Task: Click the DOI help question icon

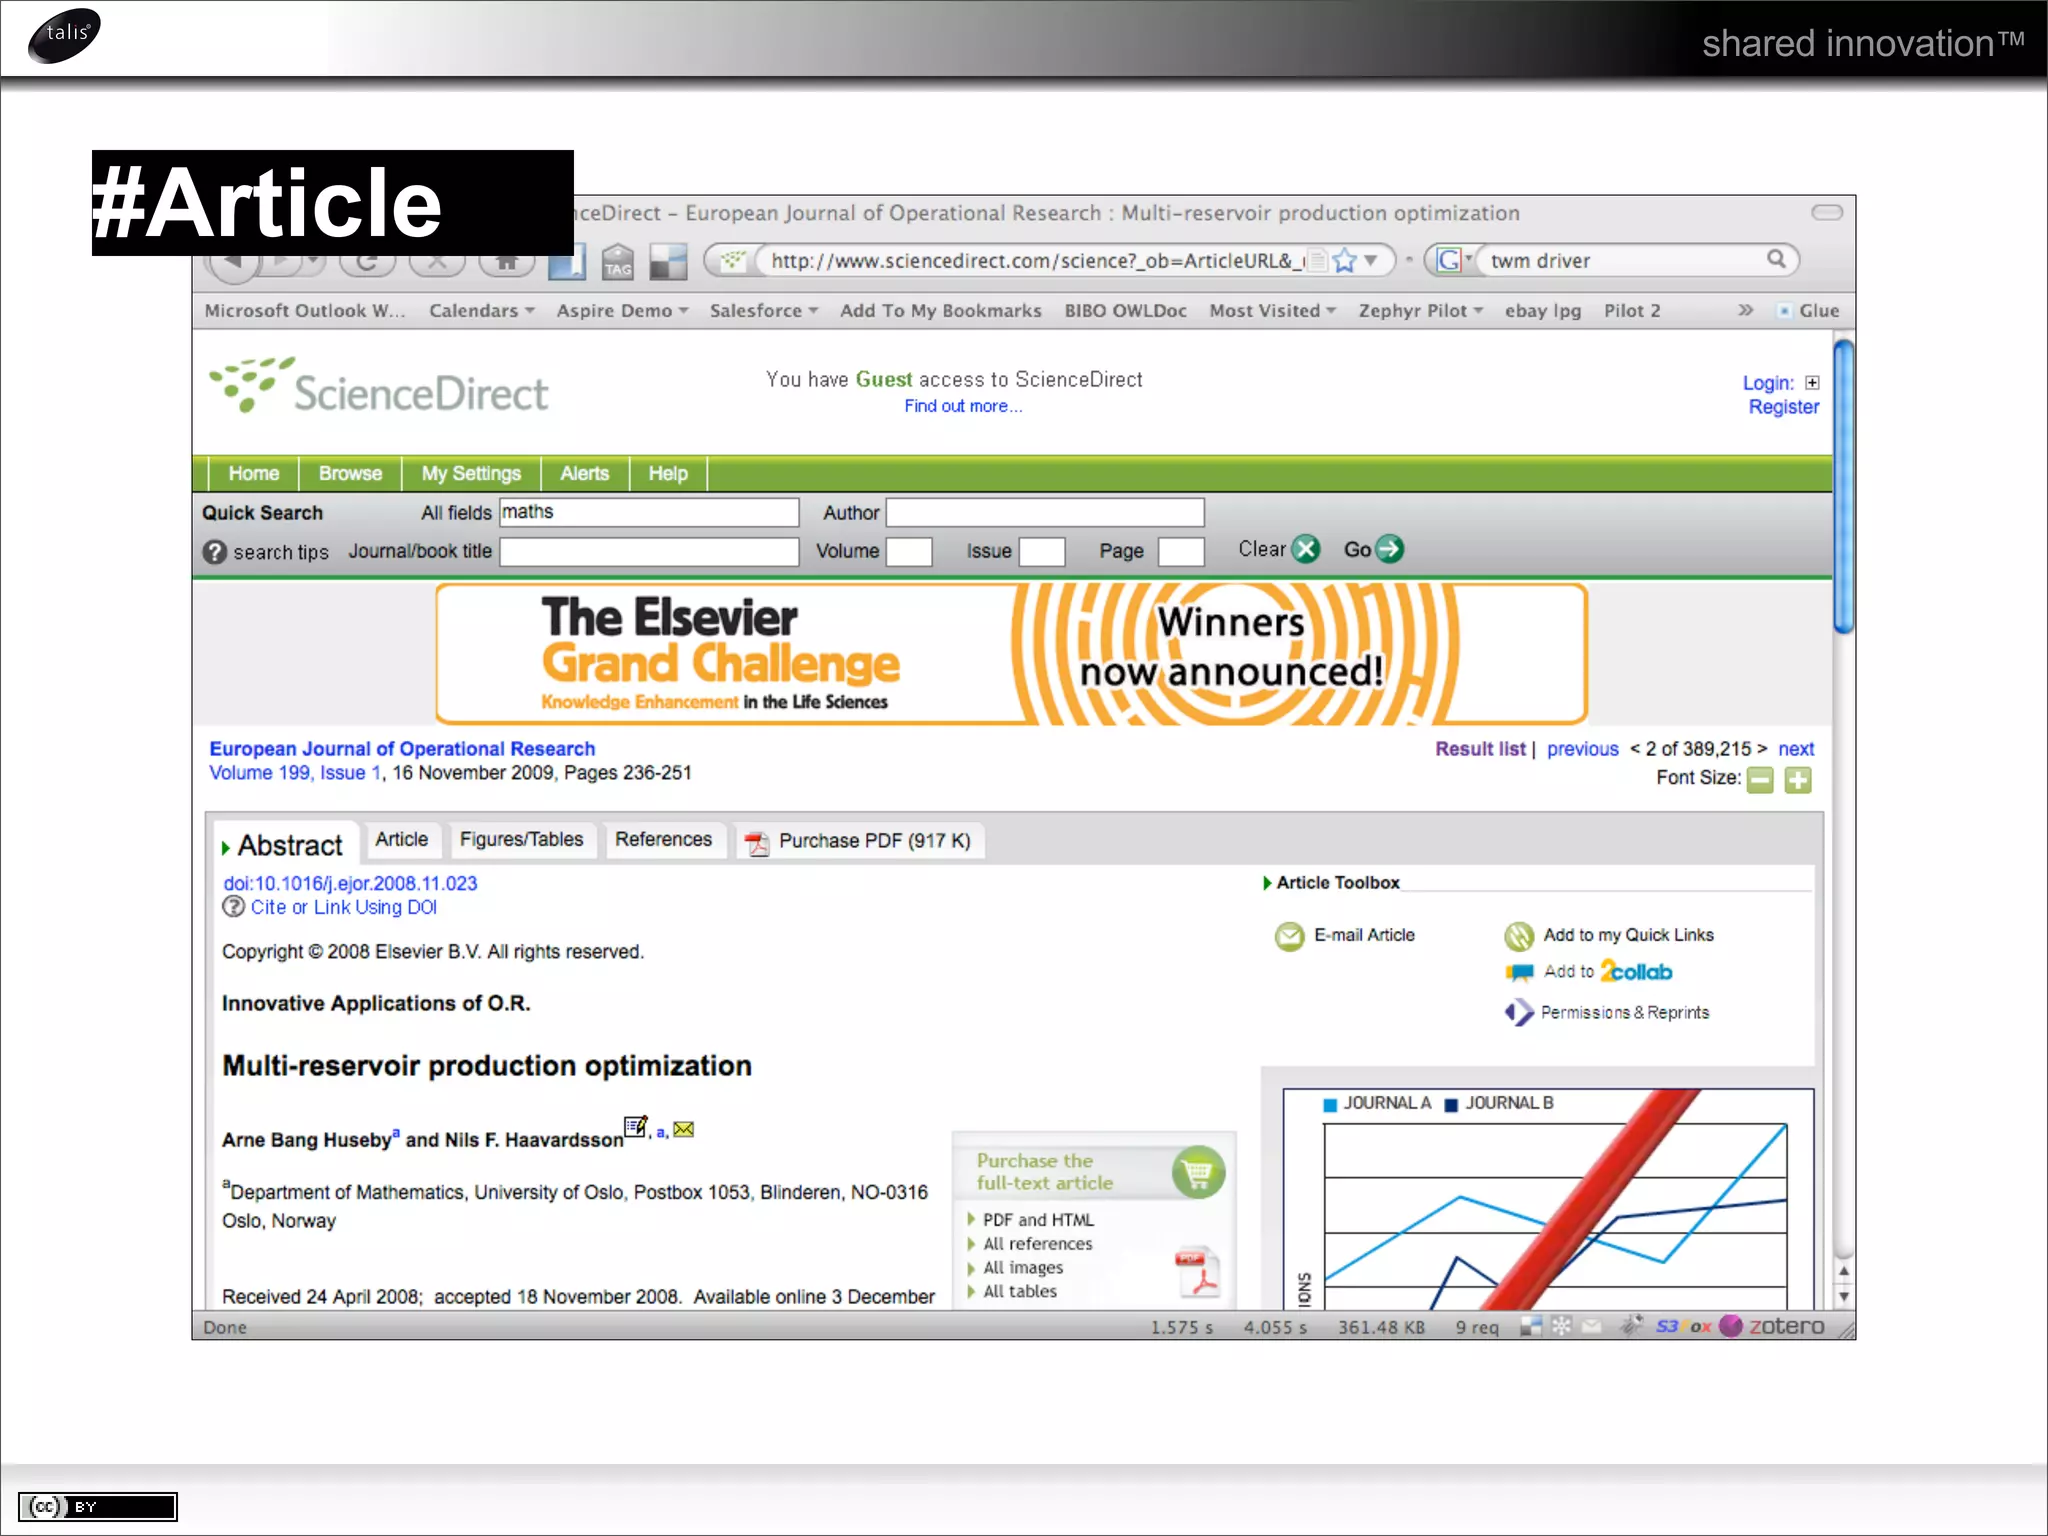Action: tap(233, 907)
